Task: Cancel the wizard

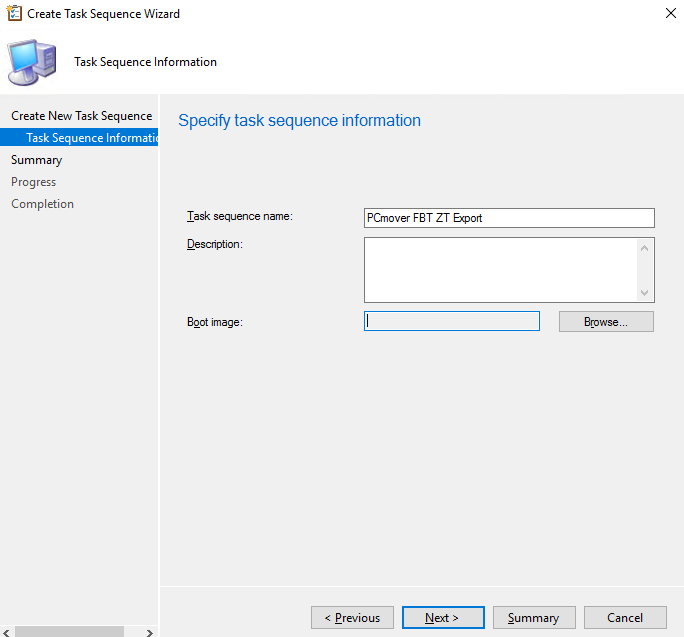Action: coord(625,617)
